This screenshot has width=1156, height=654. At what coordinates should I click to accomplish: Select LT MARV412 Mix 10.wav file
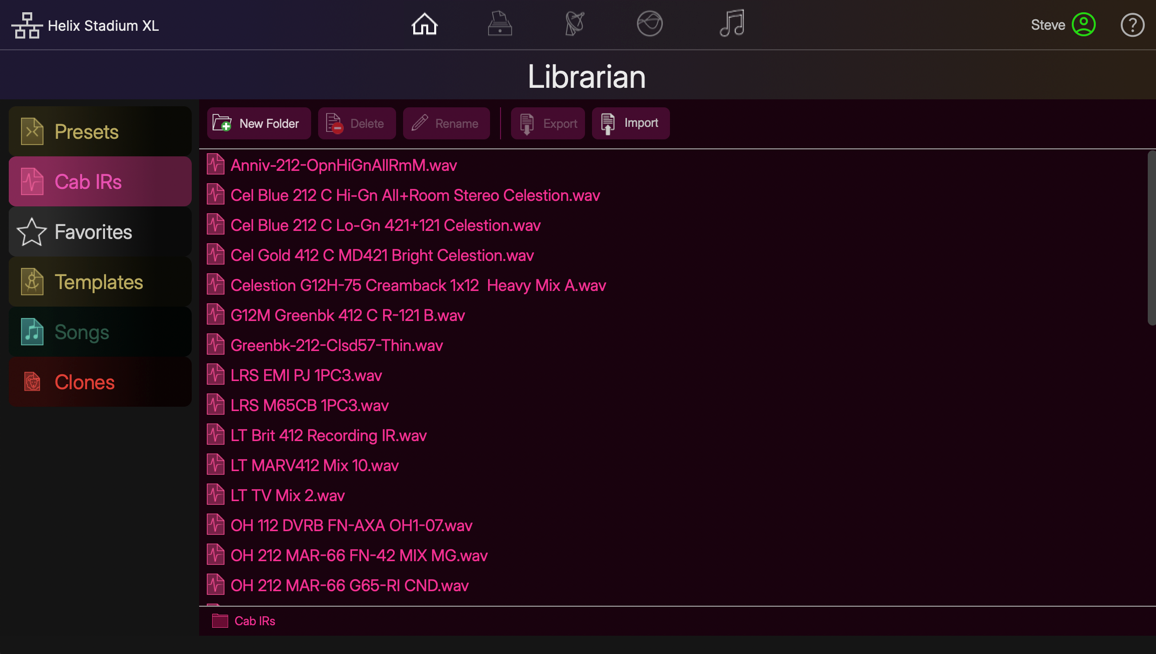click(314, 465)
